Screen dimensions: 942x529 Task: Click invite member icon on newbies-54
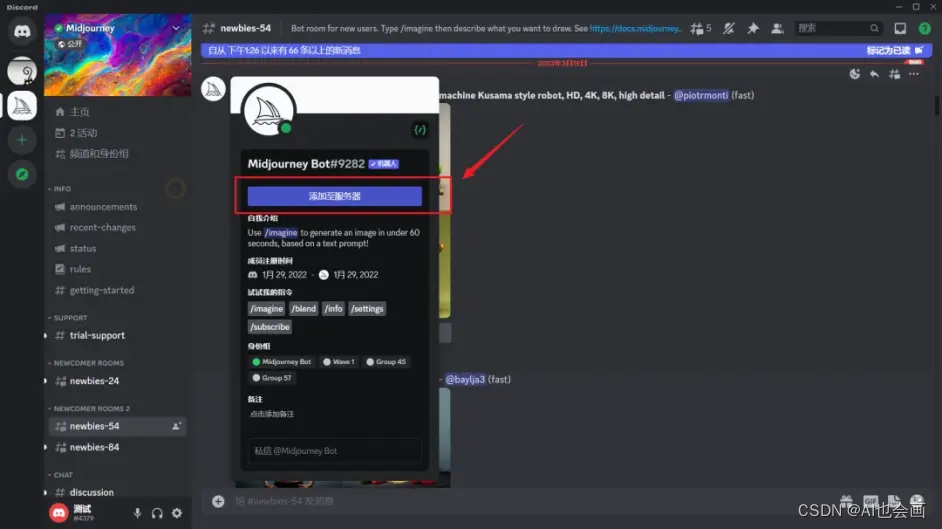point(176,426)
